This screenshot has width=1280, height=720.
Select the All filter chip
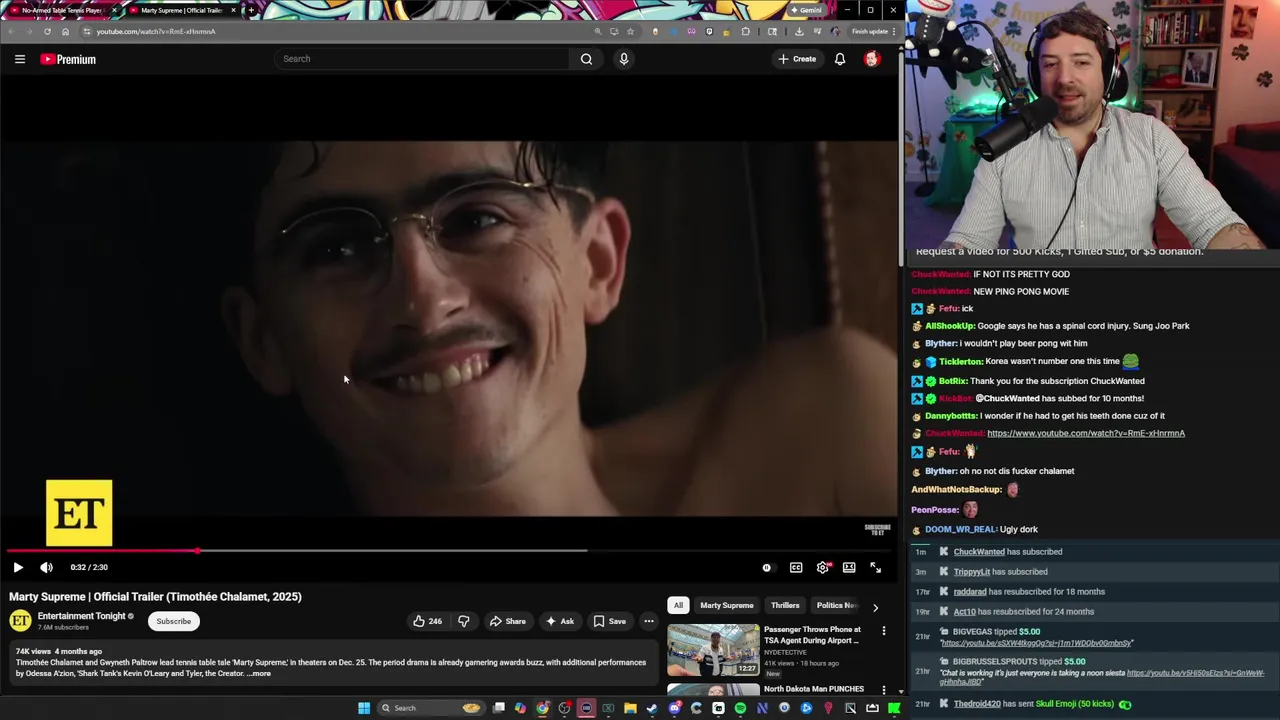tap(678, 605)
